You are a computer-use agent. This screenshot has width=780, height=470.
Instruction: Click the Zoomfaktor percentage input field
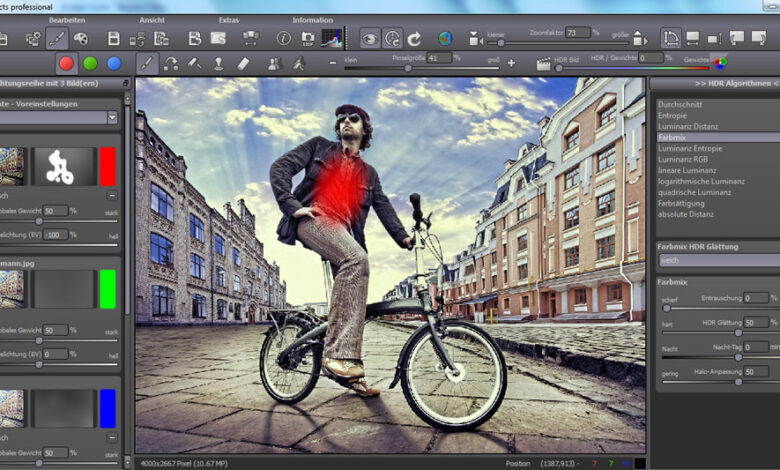pos(577,32)
